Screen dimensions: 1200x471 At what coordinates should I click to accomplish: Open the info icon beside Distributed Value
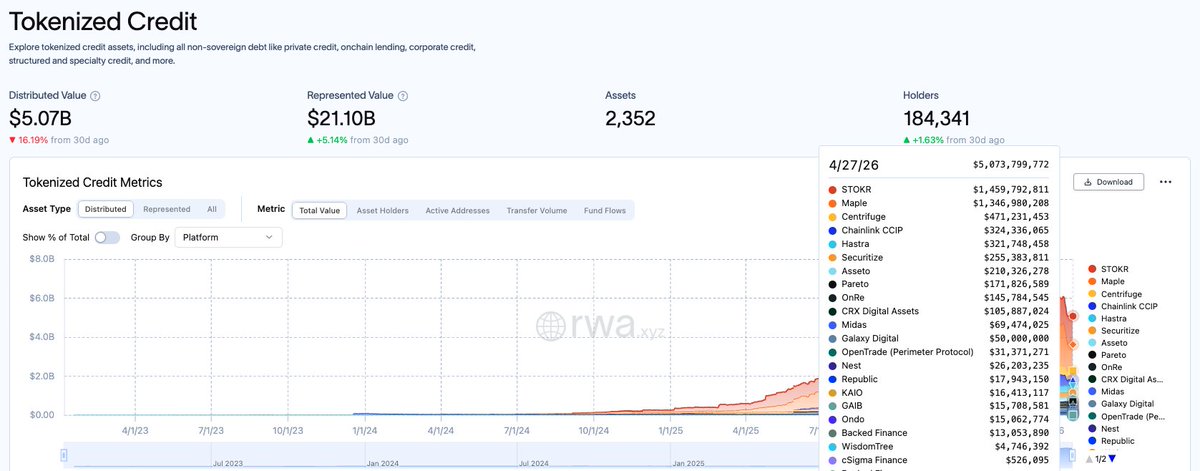(x=95, y=96)
